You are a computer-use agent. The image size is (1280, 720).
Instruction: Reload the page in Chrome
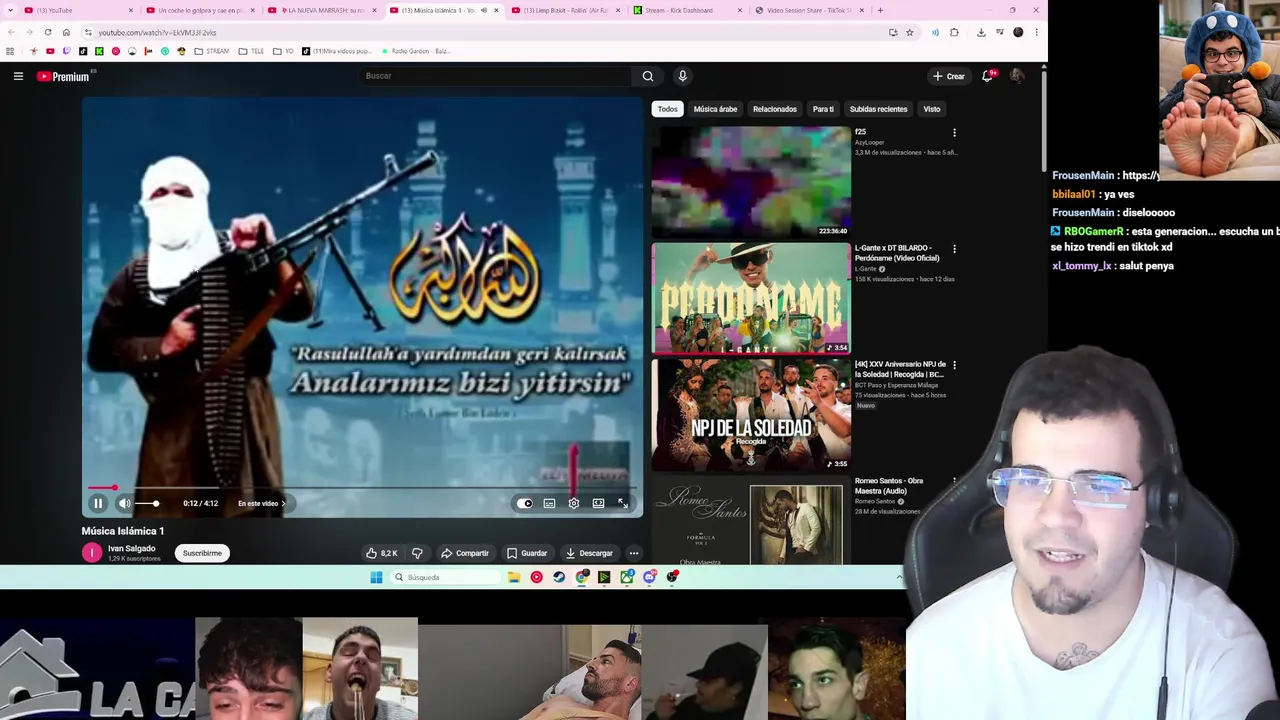(x=48, y=32)
